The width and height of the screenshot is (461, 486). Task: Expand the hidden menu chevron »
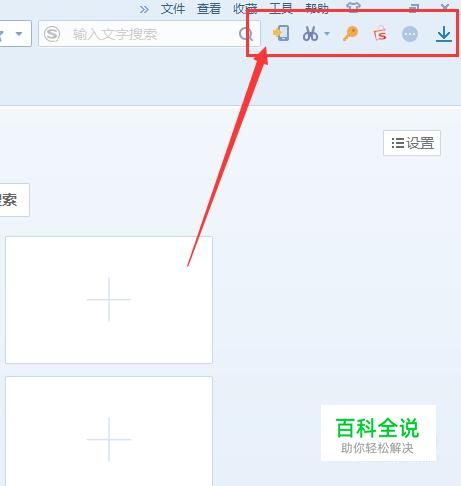(x=144, y=9)
